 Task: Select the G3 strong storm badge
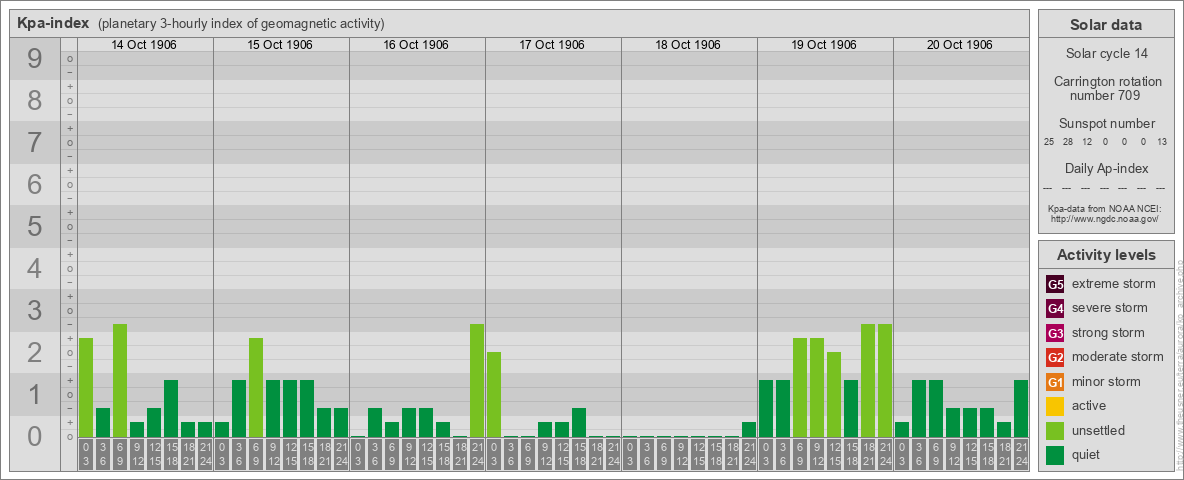point(1055,333)
